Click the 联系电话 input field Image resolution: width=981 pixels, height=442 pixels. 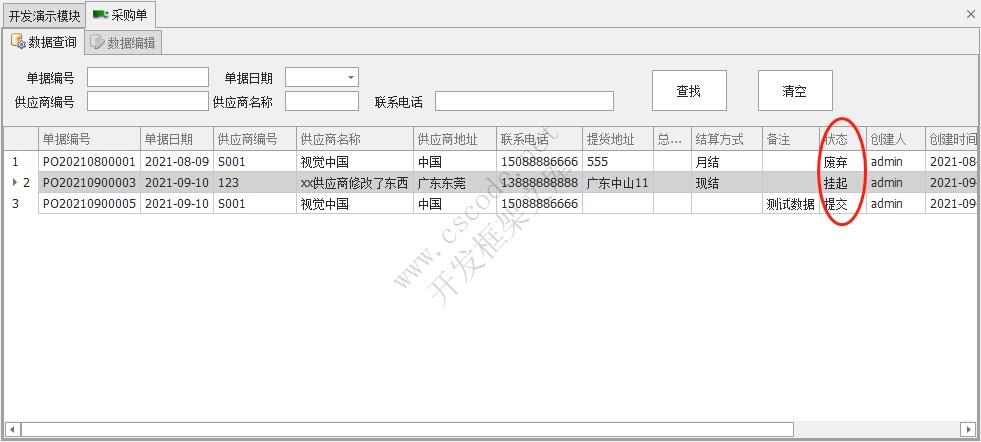pyautogui.click(x=523, y=101)
